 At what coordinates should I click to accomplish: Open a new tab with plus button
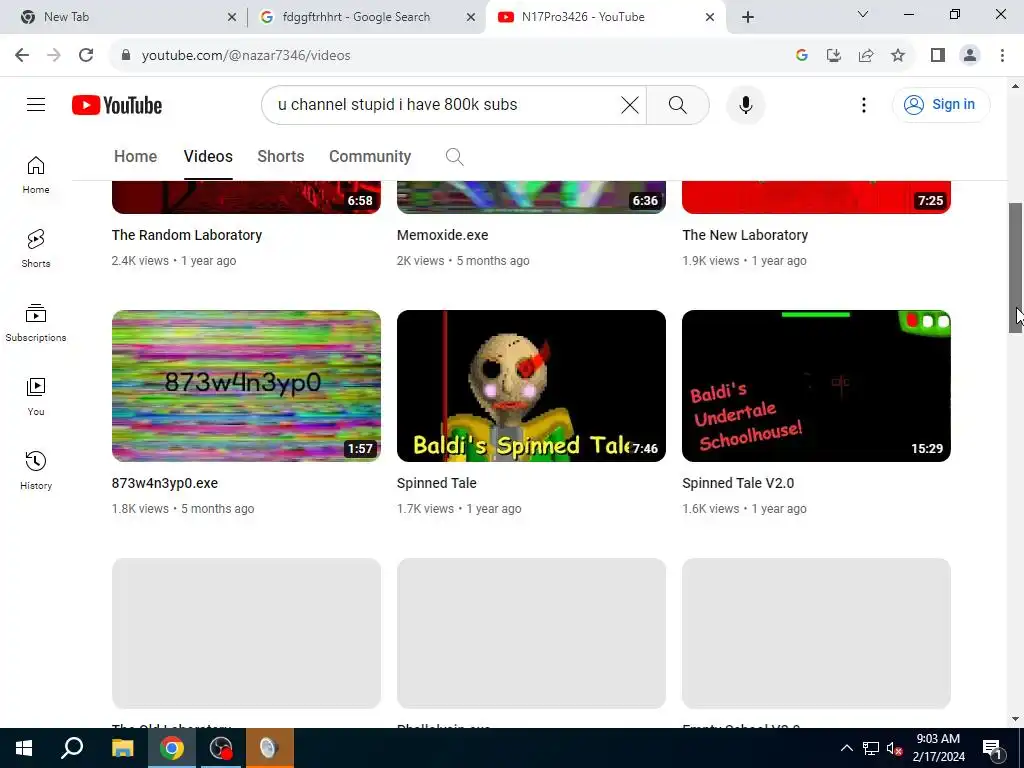[x=748, y=17]
